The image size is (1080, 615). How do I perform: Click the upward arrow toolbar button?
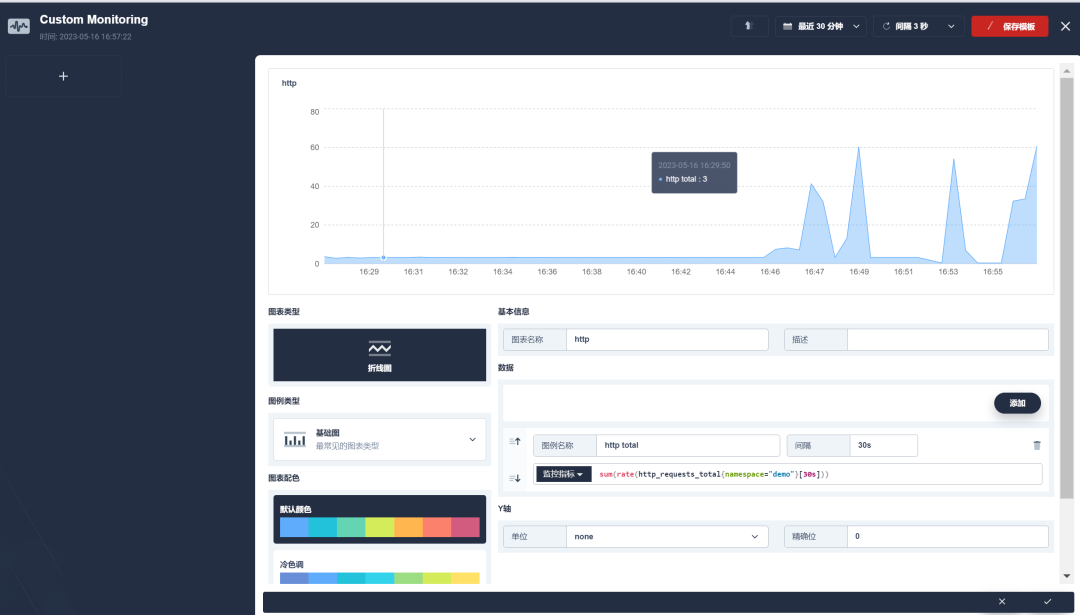pos(749,26)
